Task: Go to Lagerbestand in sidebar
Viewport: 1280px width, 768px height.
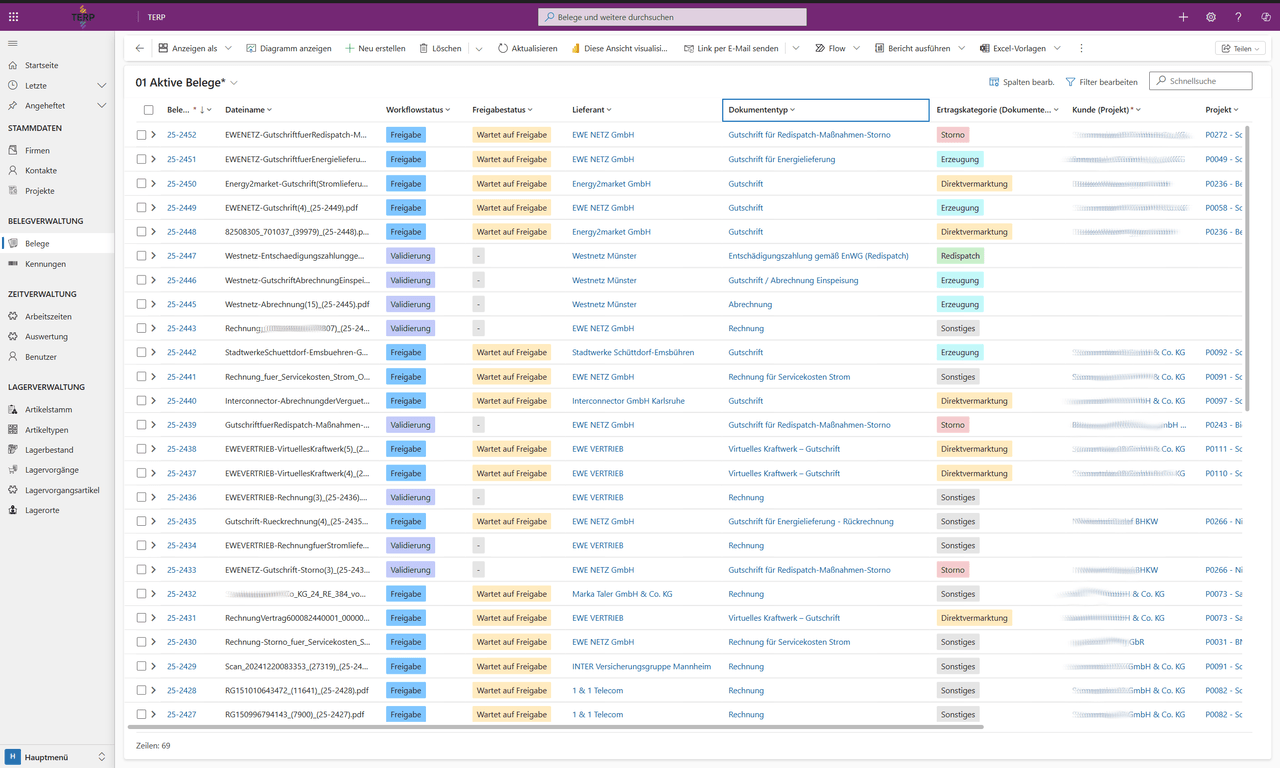Action: click(x=50, y=450)
